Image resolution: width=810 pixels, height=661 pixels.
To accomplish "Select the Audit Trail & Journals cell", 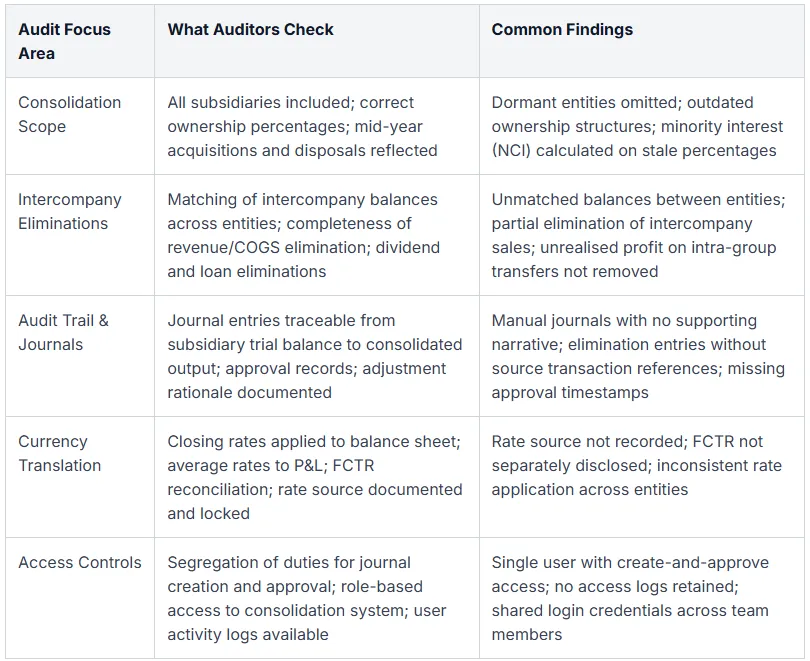I will point(80,356).
